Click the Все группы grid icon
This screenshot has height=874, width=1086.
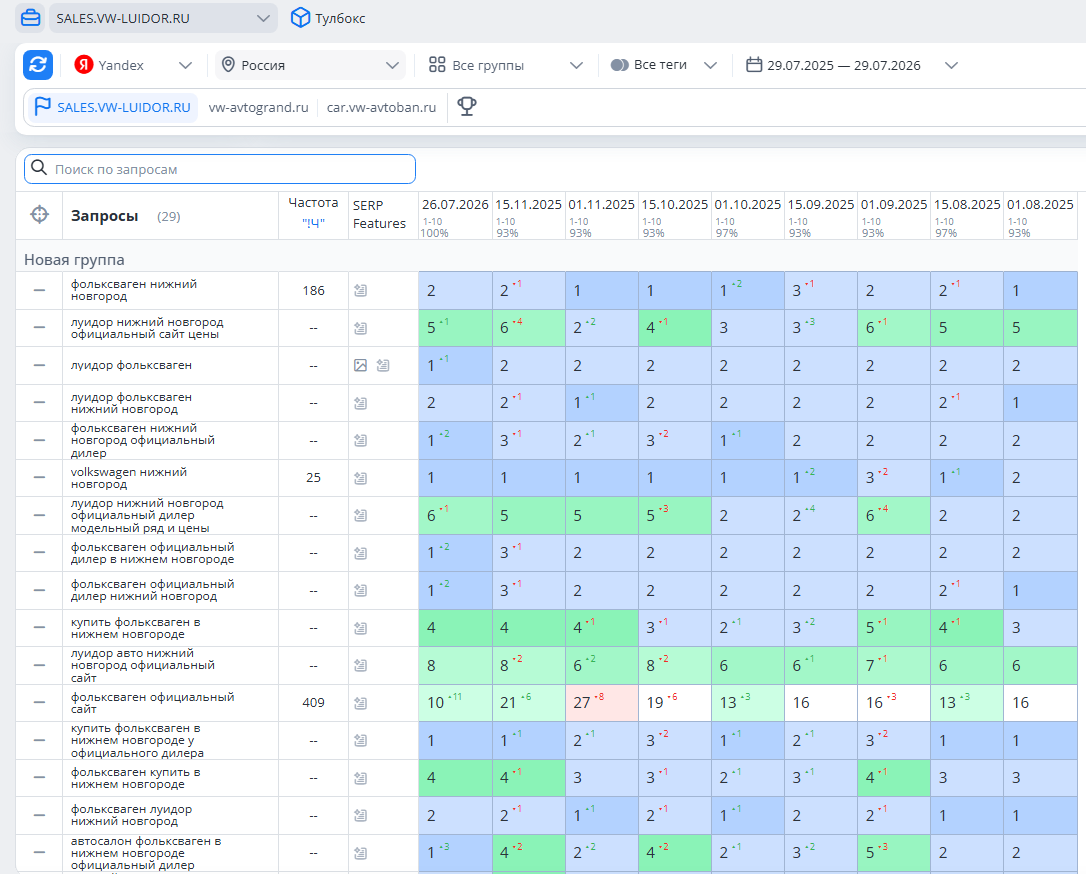click(x=437, y=65)
